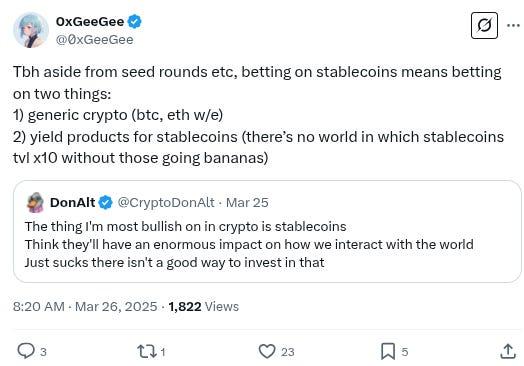Toggle the heart like icon

[267, 352]
